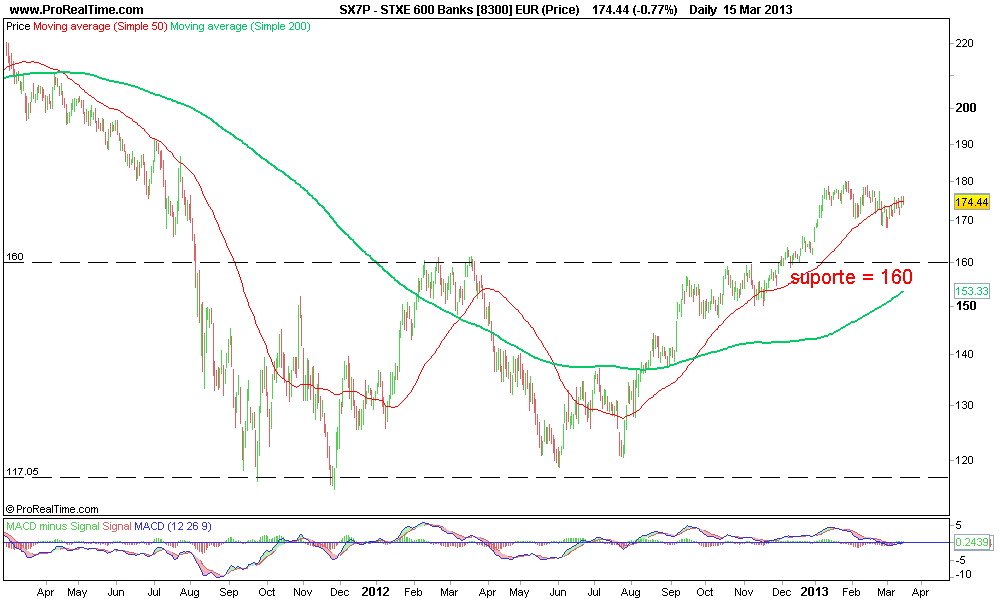Click the 'MACD (12 26 9)' legend label
The width and height of the screenshot is (1000, 600).
173,526
